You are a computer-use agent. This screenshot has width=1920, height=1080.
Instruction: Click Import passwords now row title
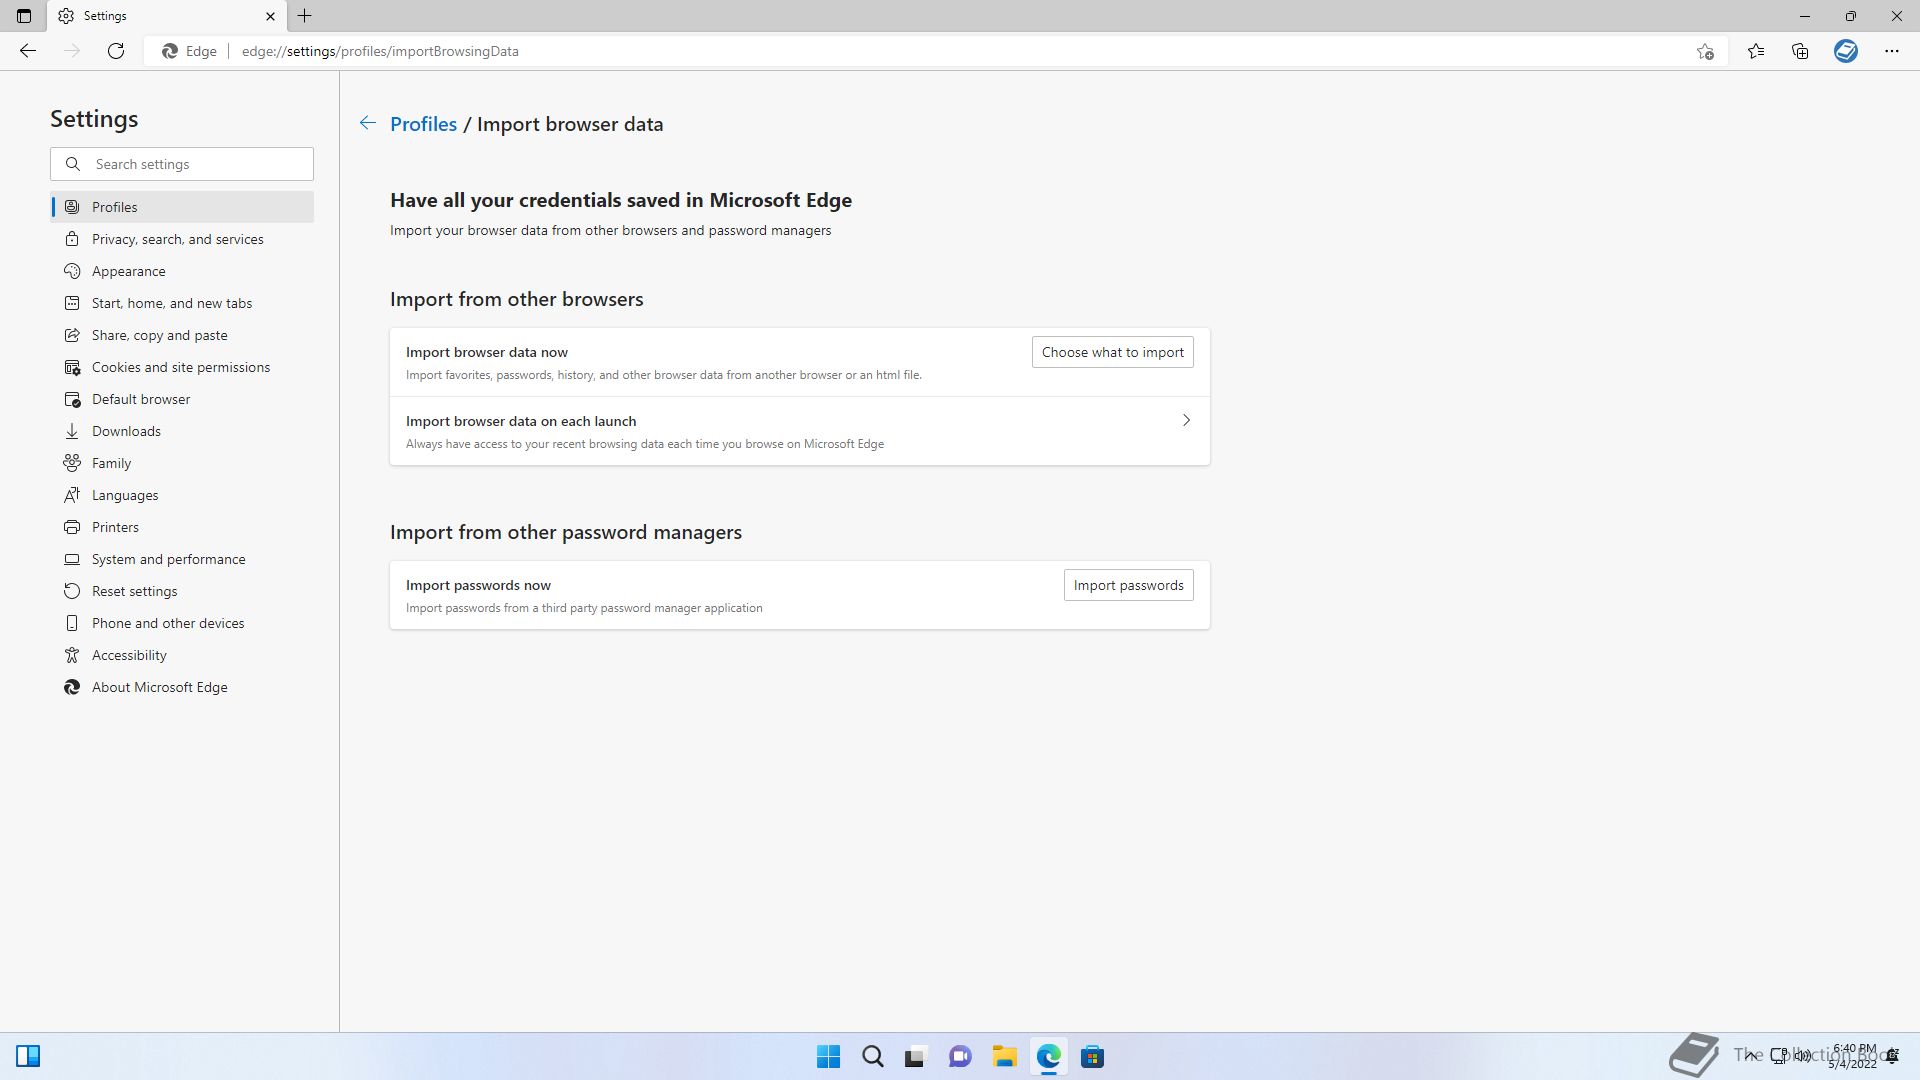478,585
